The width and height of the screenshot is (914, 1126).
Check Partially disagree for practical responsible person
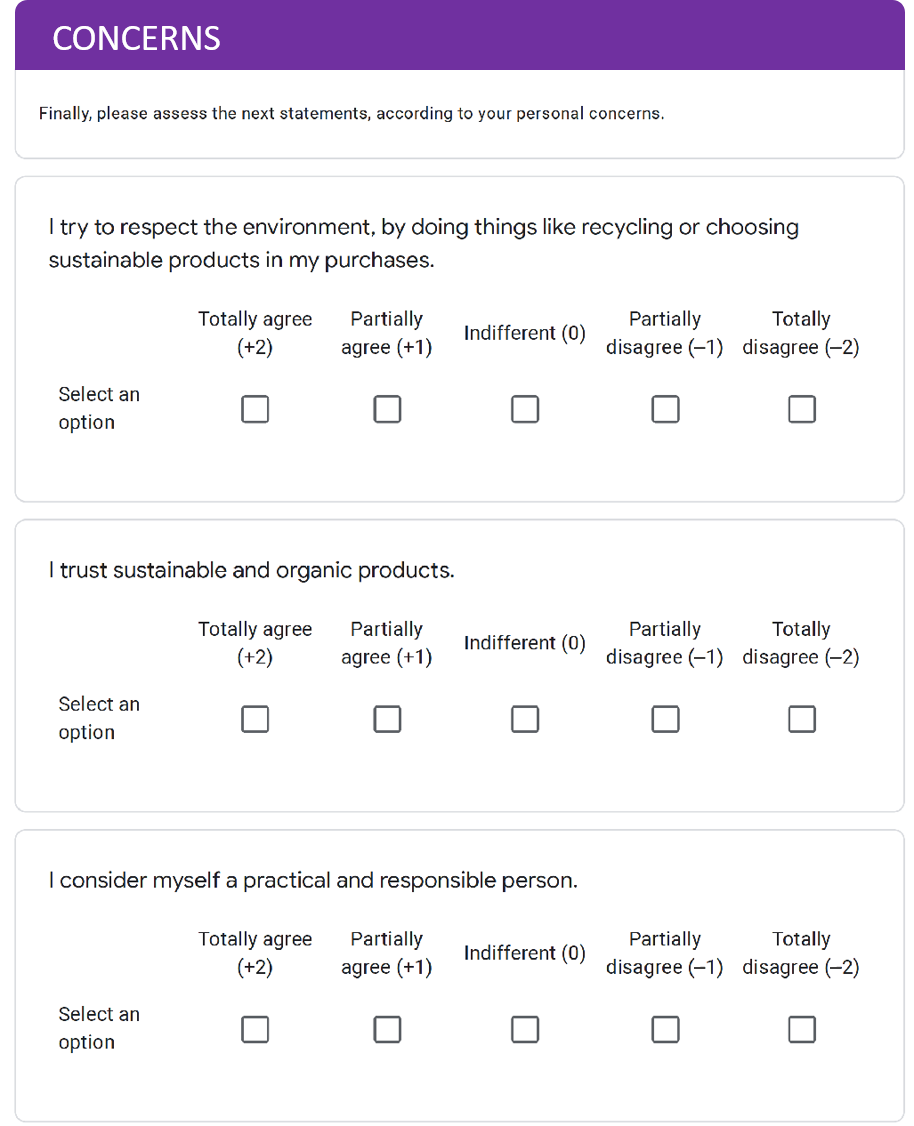[665, 1029]
